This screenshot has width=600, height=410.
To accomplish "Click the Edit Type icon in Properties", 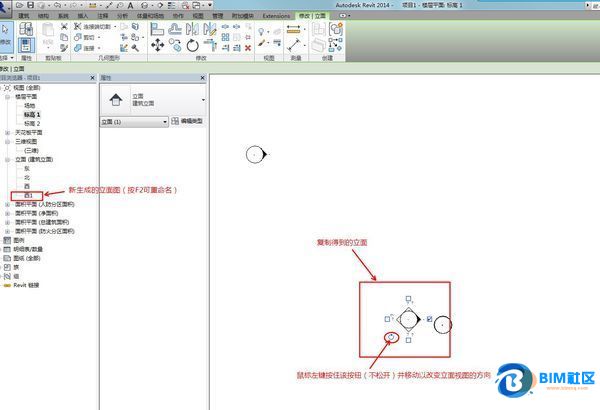I will [x=176, y=121].
